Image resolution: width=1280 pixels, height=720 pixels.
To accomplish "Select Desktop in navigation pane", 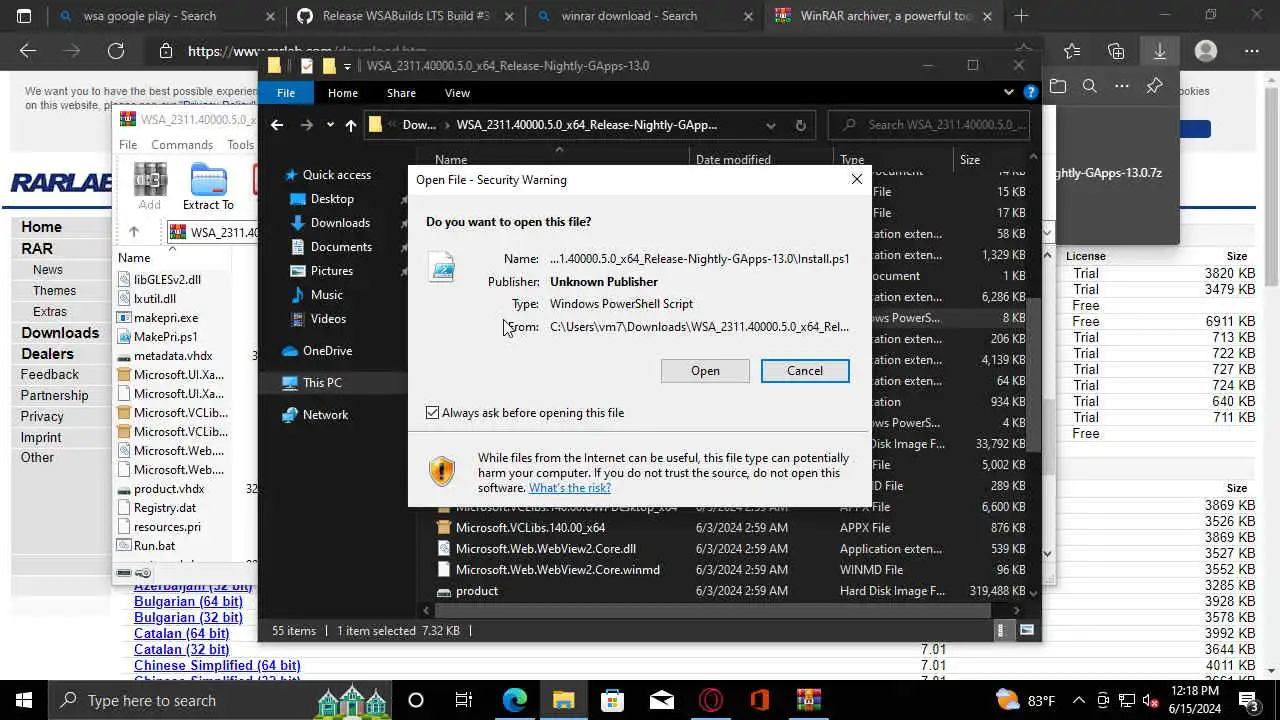I will click(332, 199).
